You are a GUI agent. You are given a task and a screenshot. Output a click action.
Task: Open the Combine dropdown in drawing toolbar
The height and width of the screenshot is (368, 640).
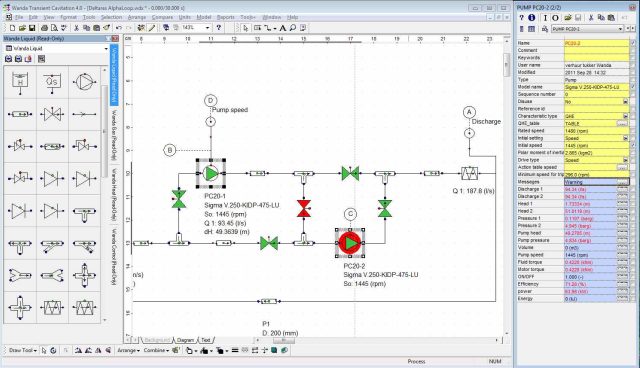pyautogui.click(x=156, y=350)
